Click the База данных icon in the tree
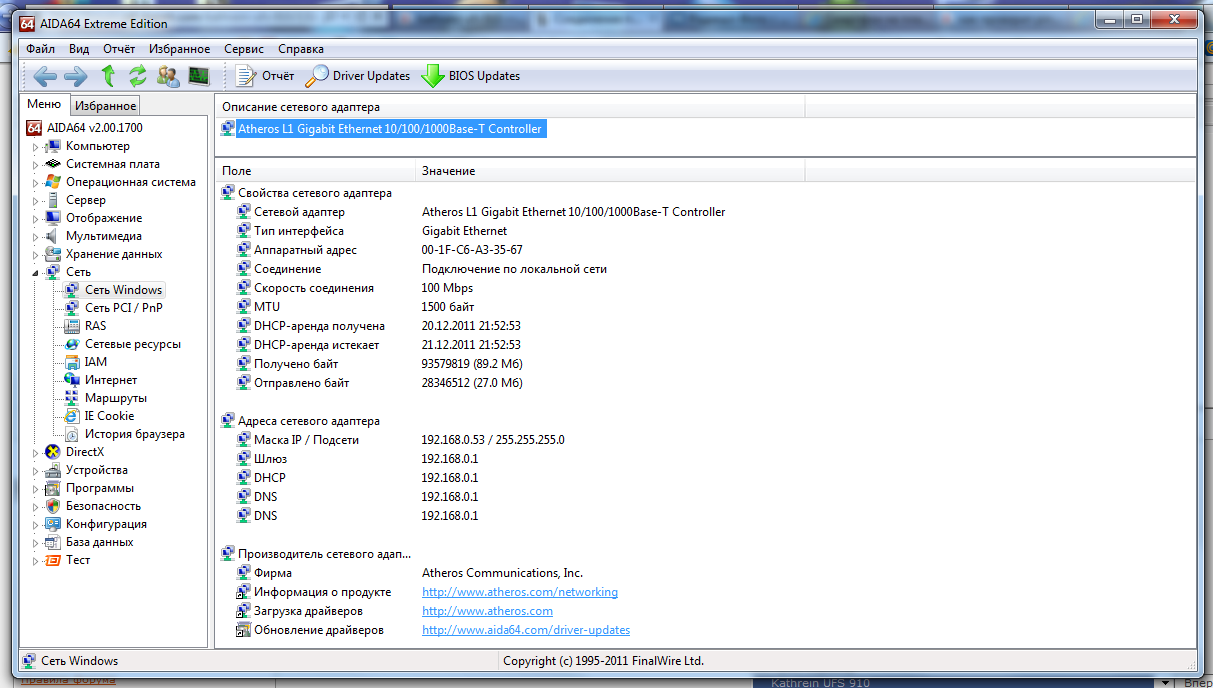The width and height of the screenshot is (1213, 688). point(53,542)
